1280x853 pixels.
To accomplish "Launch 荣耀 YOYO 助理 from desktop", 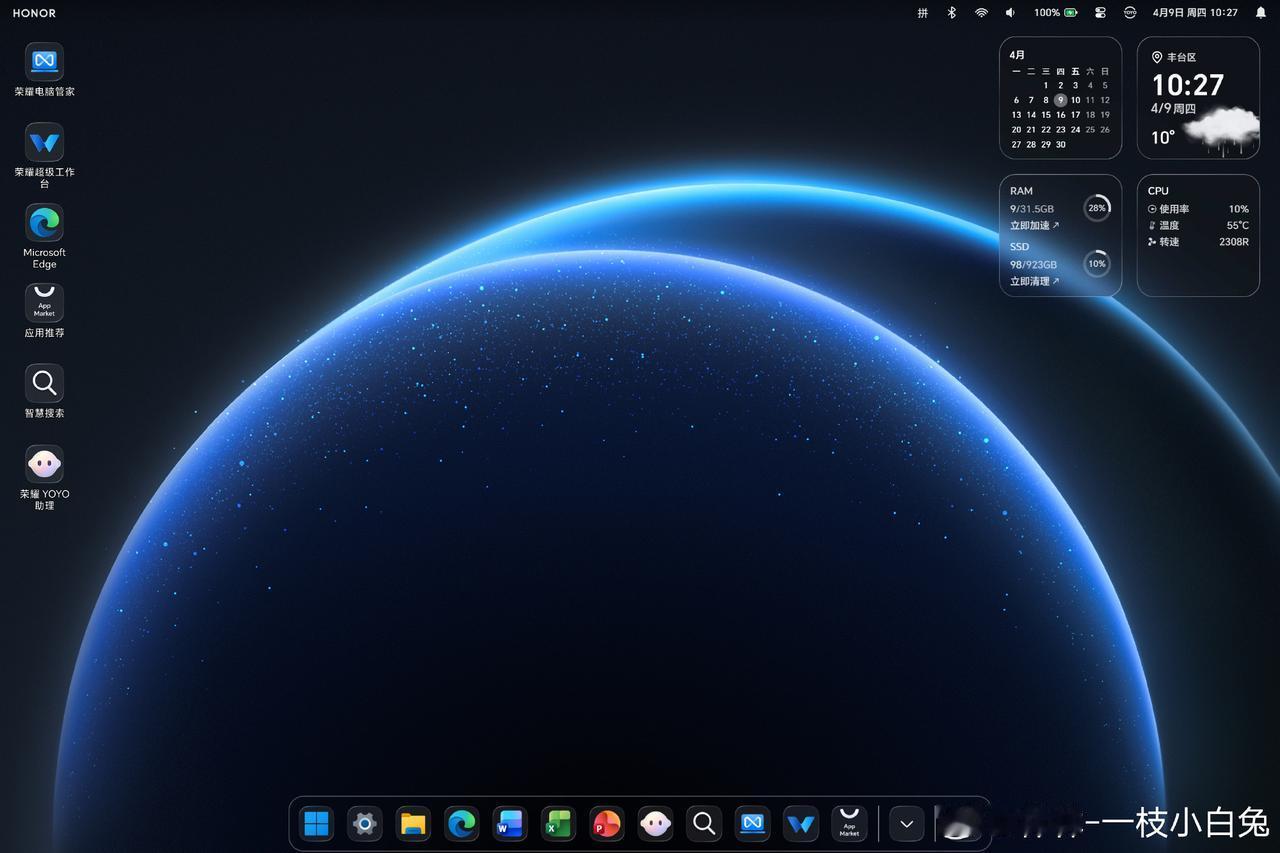I will tap(44, 465).
